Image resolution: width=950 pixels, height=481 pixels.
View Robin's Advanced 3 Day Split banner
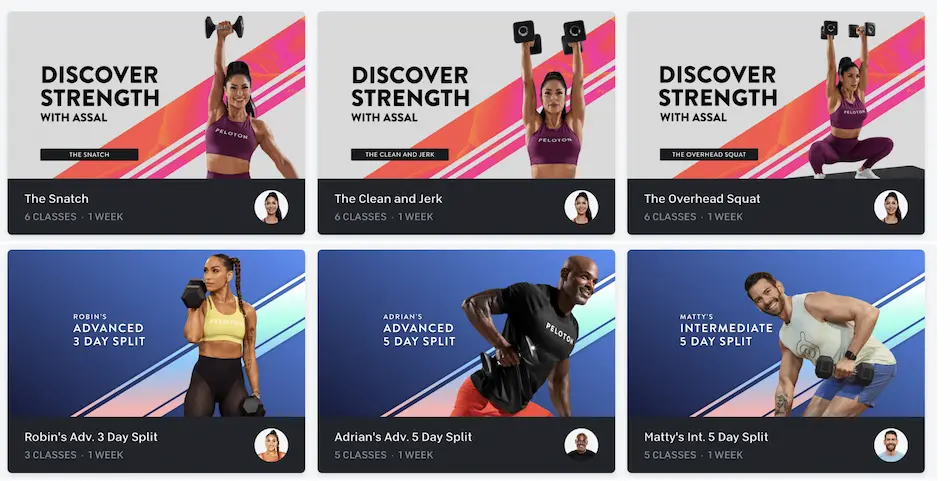(156, 333)
